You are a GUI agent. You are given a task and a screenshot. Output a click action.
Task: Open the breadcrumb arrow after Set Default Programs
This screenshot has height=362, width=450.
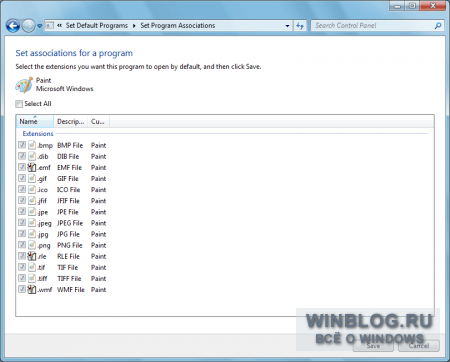point(134,26)
